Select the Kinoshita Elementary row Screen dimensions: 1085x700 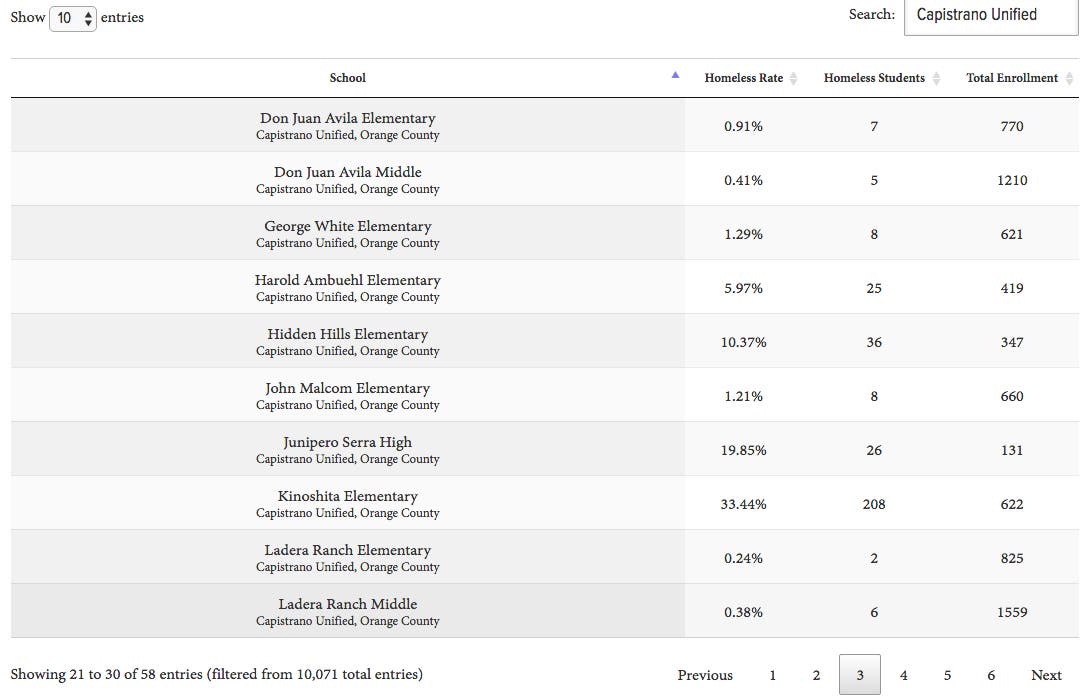pos(347,503)
